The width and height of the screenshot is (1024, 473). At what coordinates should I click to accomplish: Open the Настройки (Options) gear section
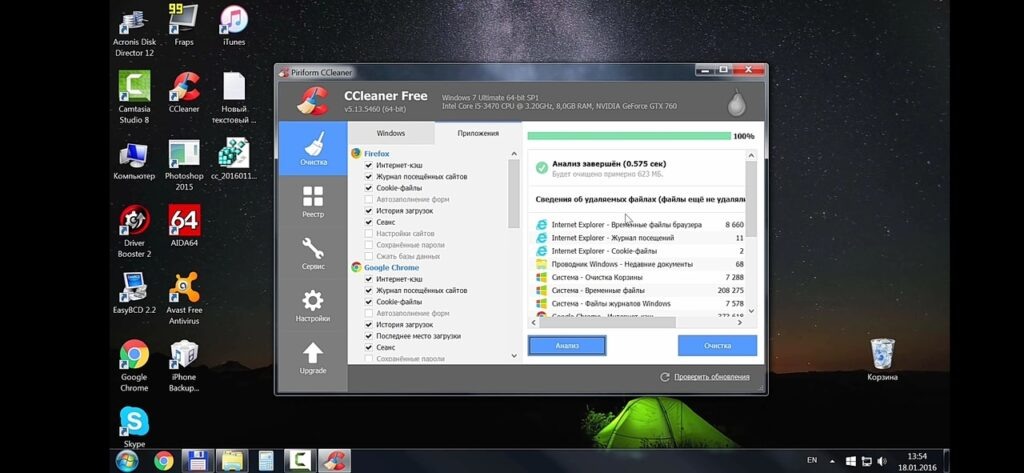point(313,306)
